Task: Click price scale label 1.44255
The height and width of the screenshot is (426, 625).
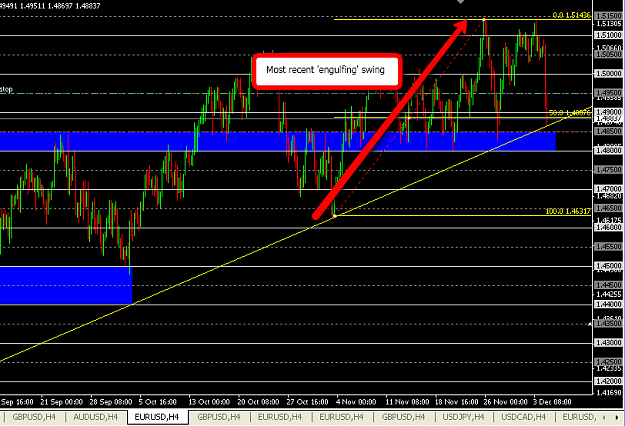Action: [x=609, y=294]
